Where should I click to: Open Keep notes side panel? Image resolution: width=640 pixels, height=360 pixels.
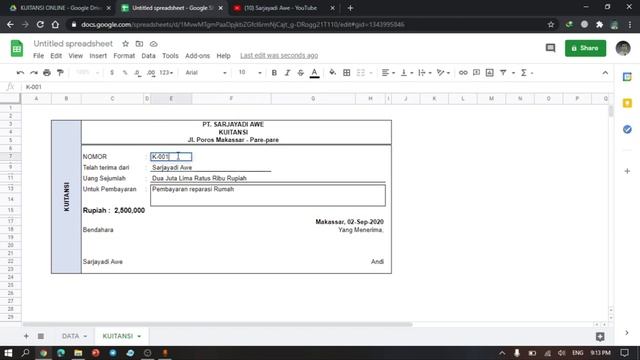point(627,103)
